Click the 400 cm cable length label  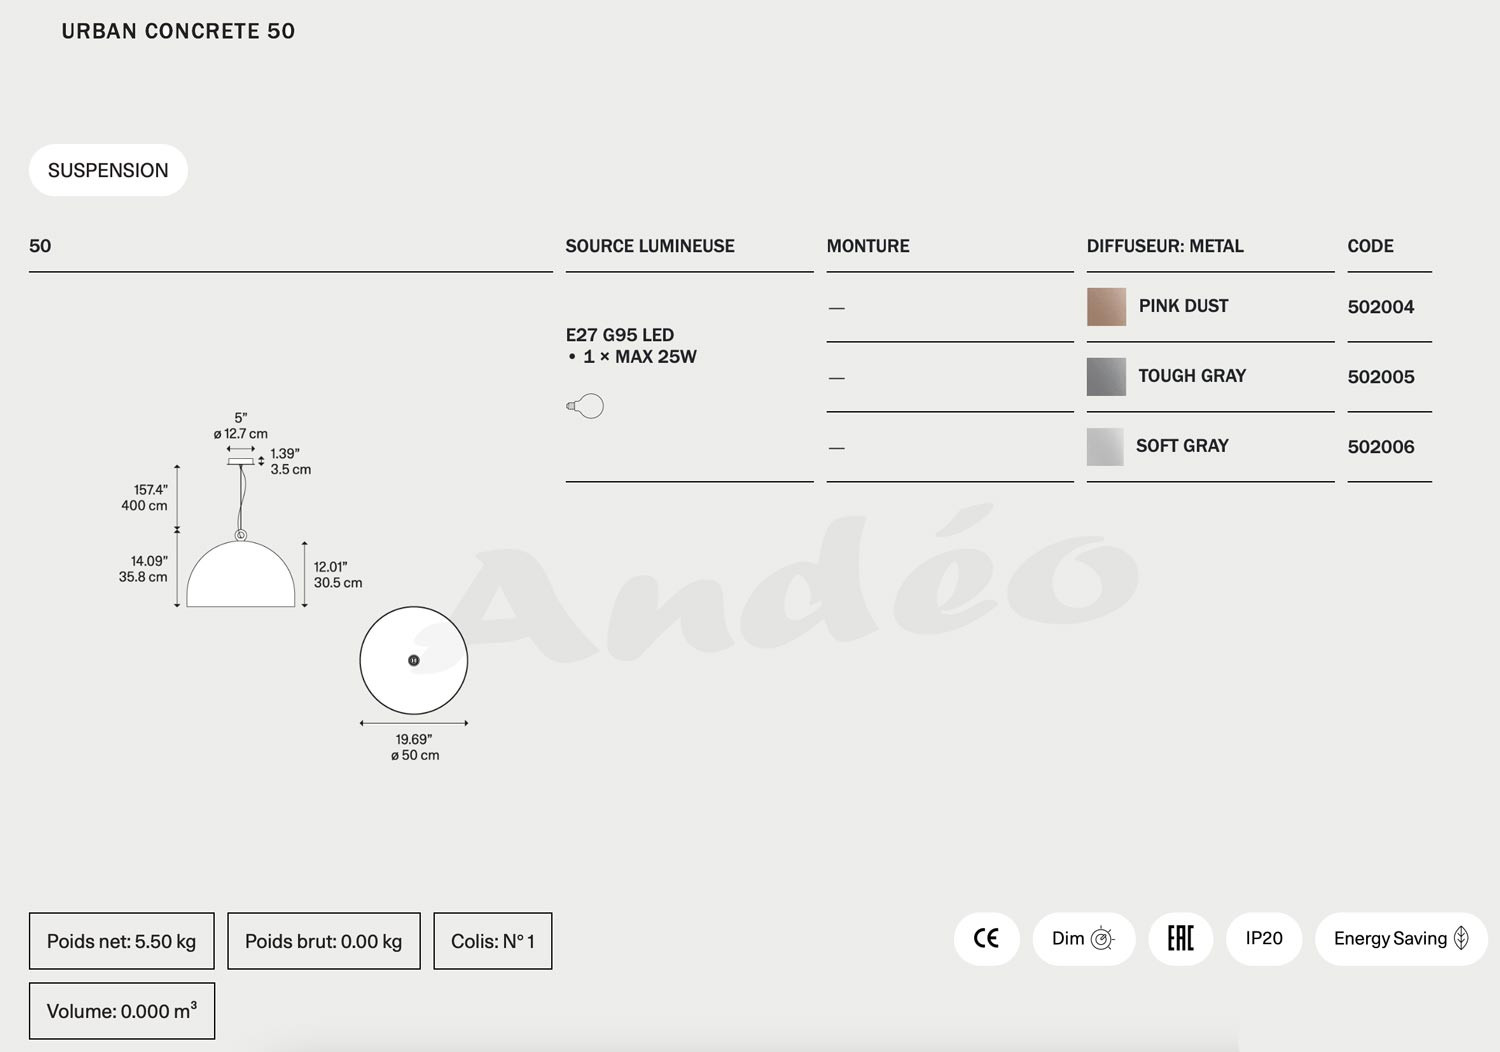coord(144,506)
